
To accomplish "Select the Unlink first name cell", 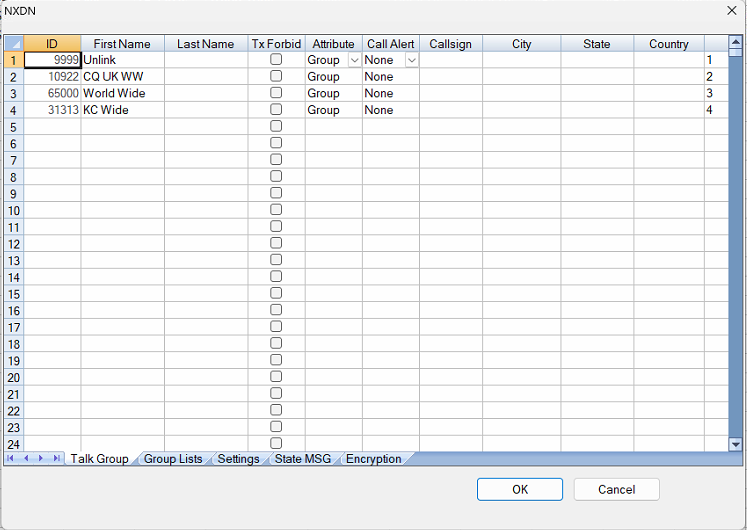I will pos(122,60).
